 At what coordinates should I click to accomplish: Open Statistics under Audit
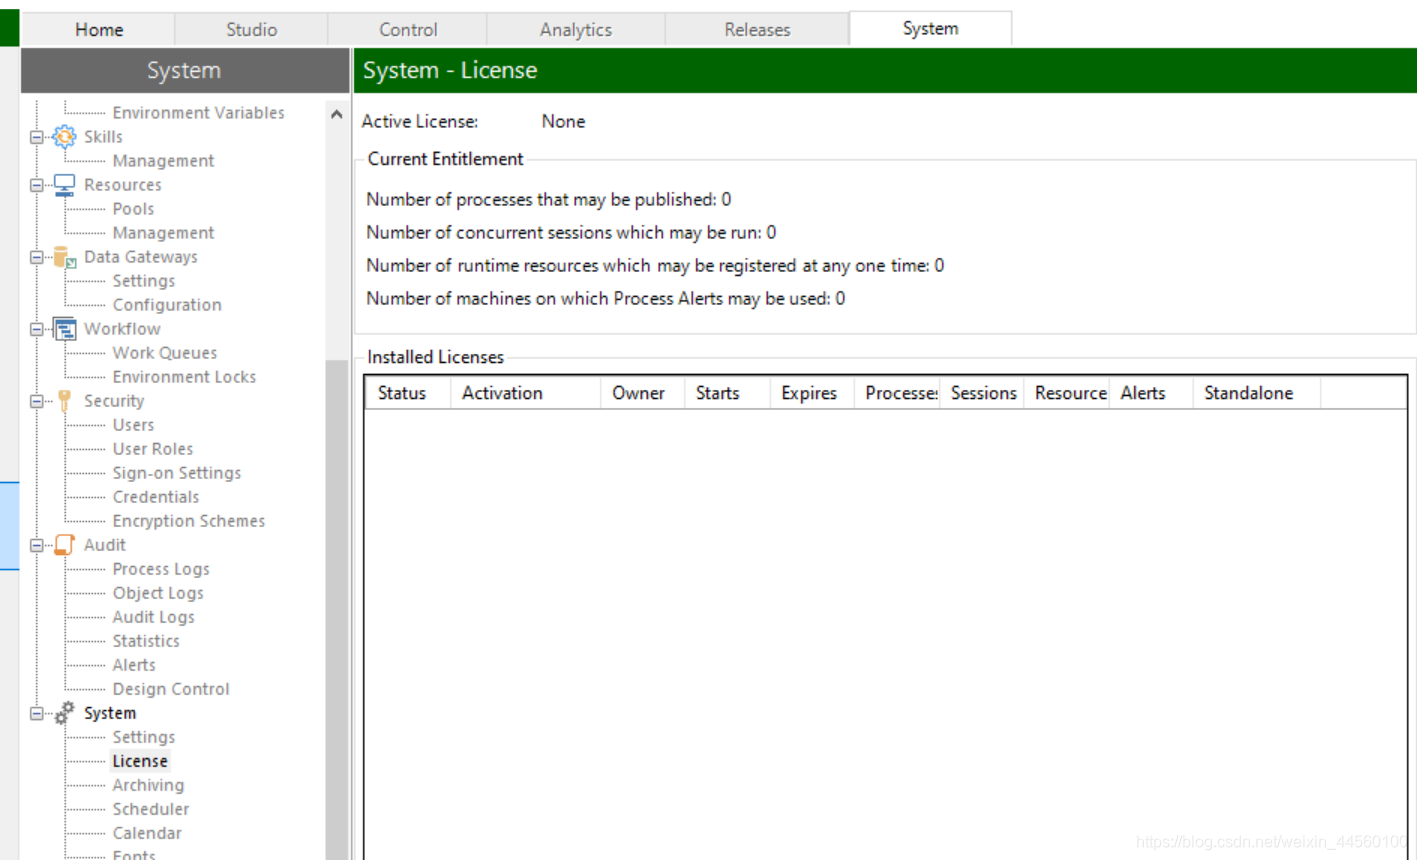pyautogui.click(x=146, y=641)
